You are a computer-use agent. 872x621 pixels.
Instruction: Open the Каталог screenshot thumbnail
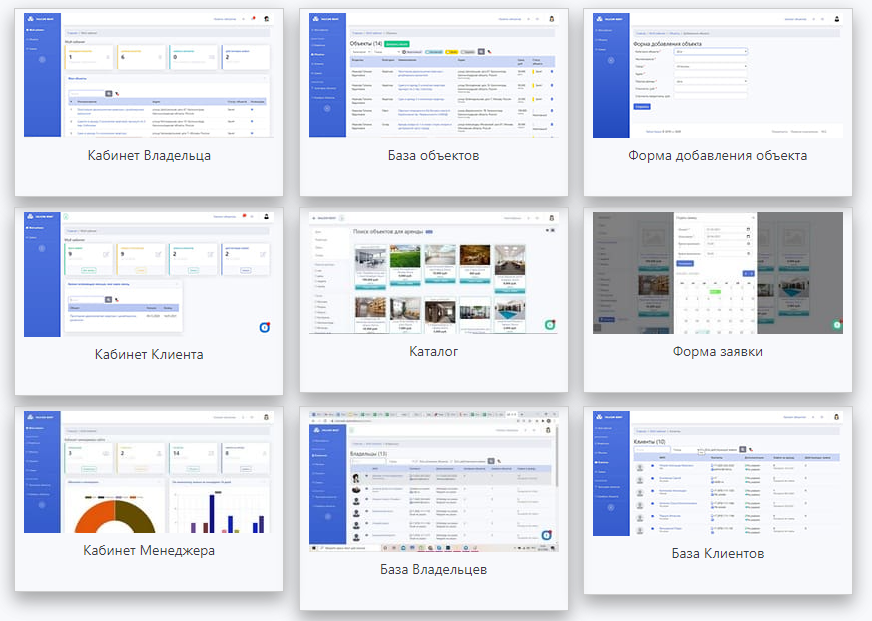(x=433, y=272)
